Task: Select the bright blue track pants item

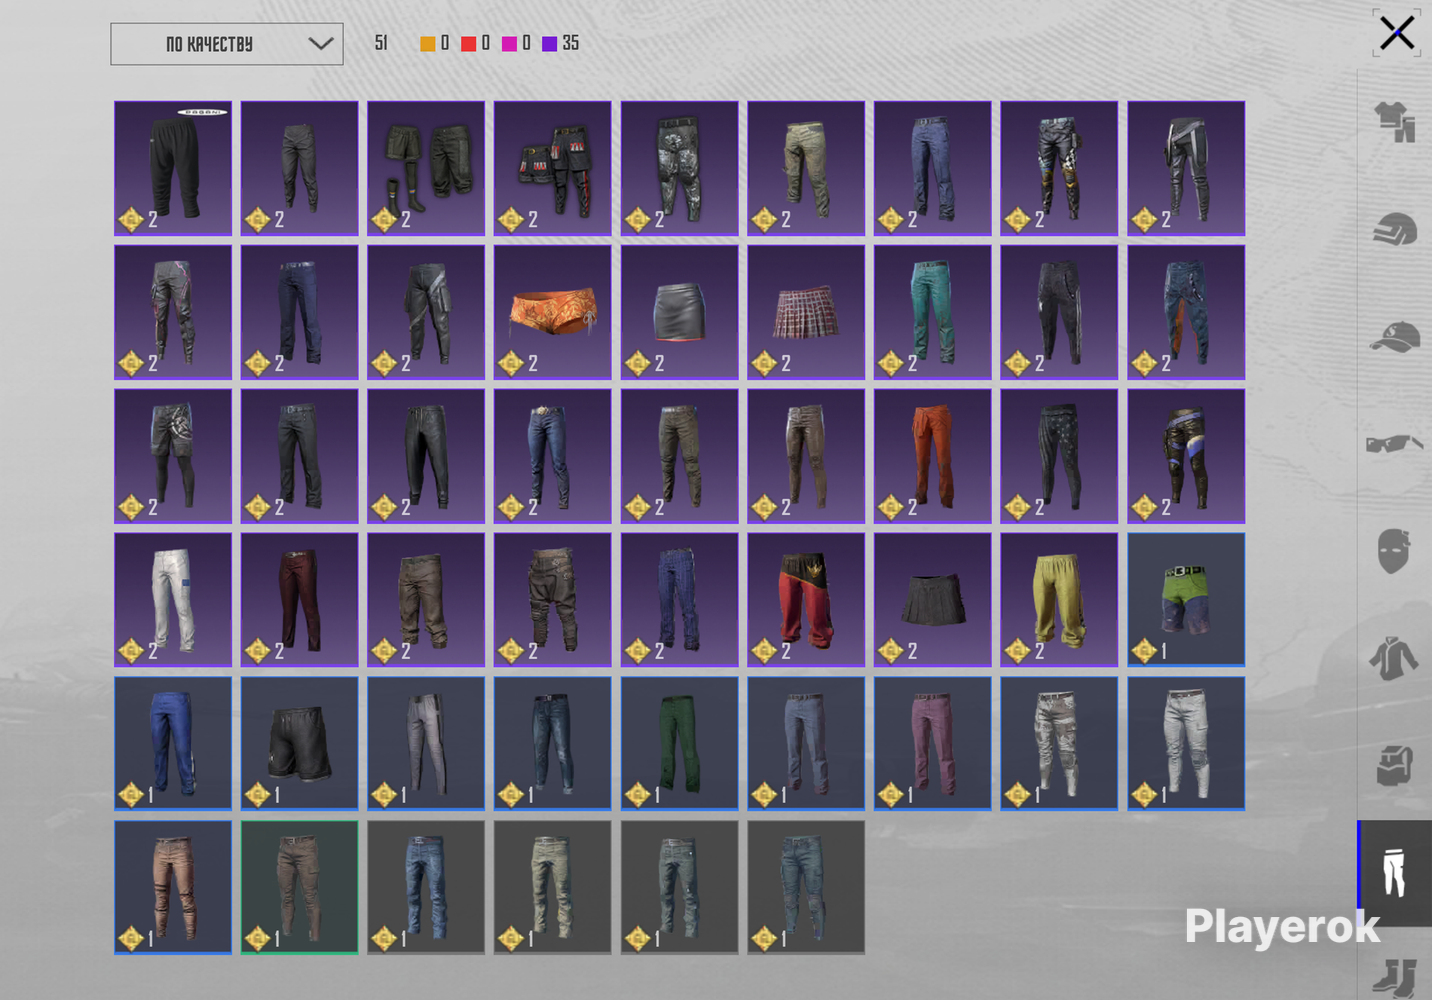Action: coord(172,743)
